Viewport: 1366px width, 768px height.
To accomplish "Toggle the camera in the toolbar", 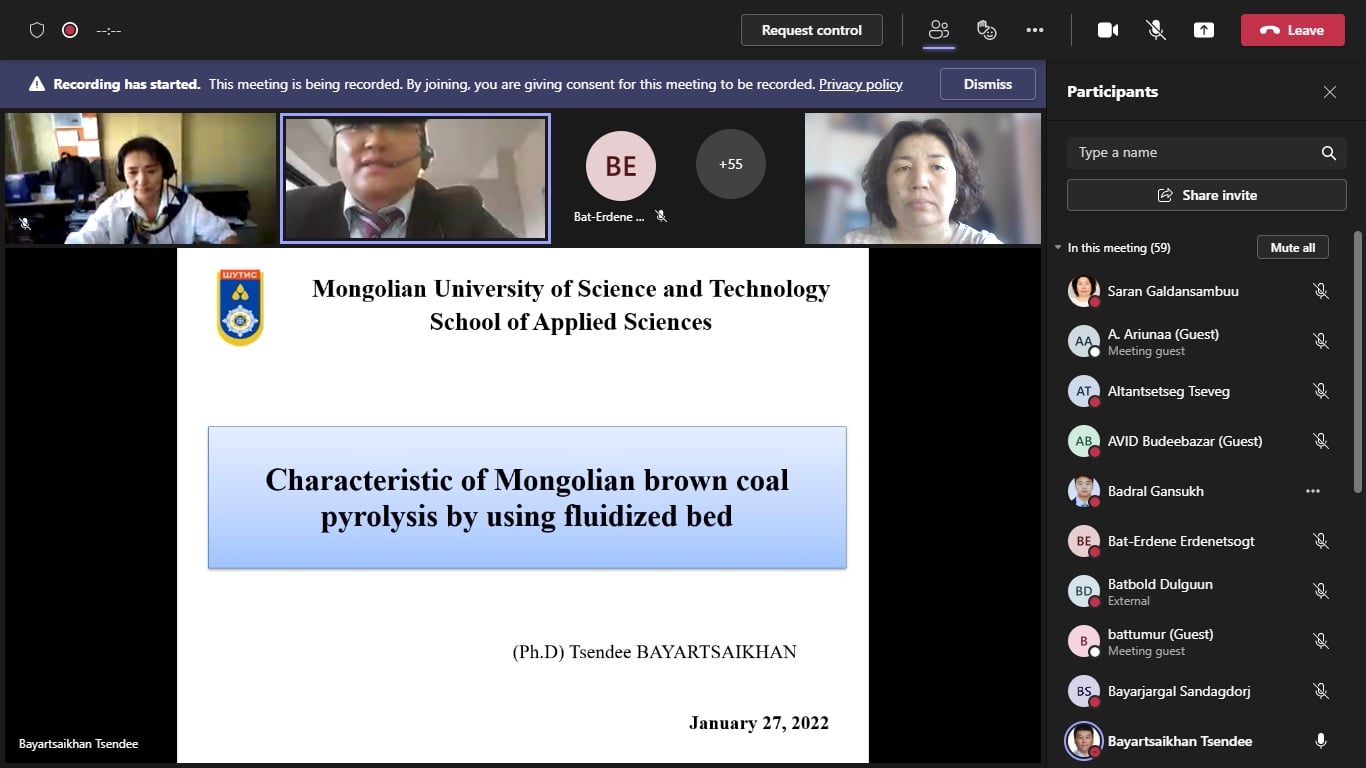I will 1108,30.
